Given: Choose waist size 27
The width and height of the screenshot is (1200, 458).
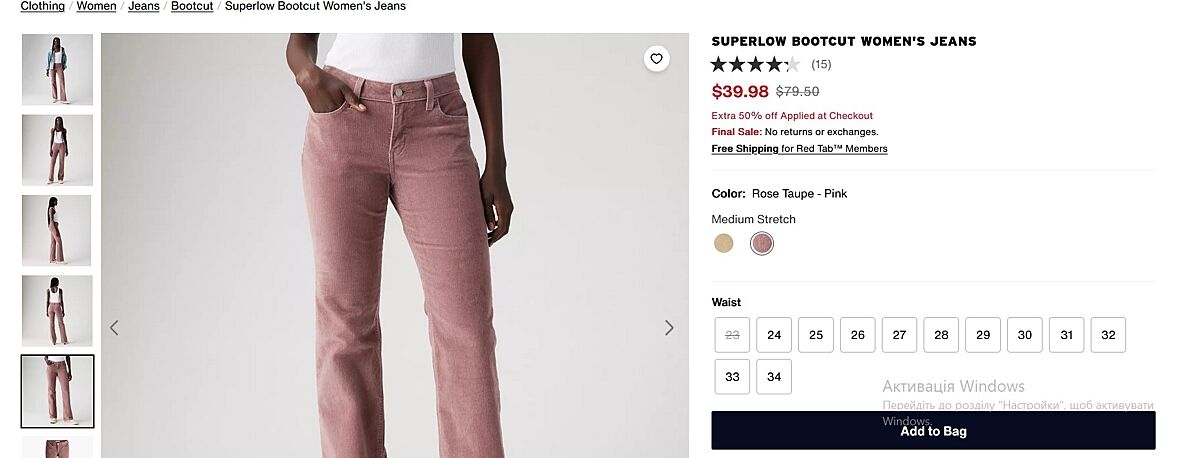Looking at the screenshot, I should click(x=899, y=335).
